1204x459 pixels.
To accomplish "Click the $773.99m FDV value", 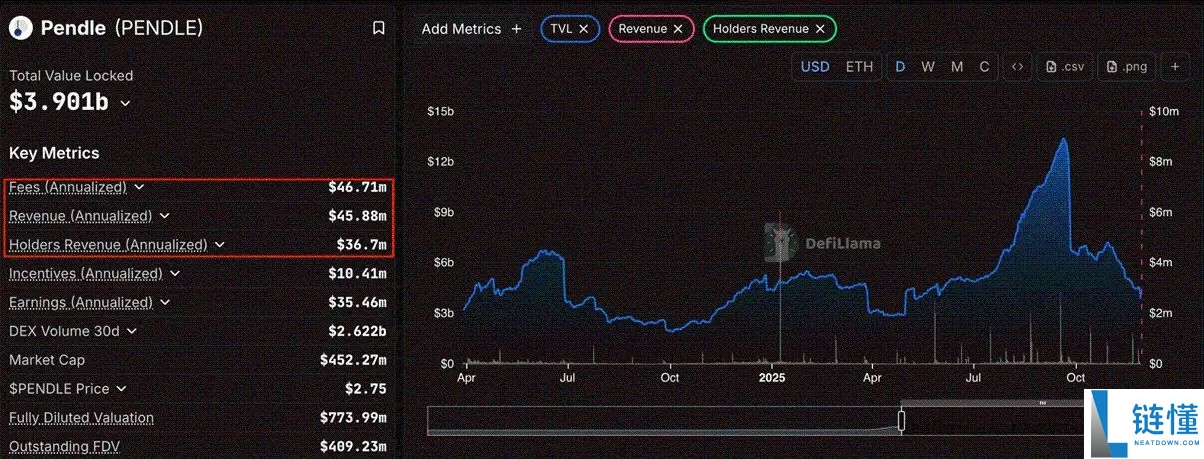I will click(353, 418).
